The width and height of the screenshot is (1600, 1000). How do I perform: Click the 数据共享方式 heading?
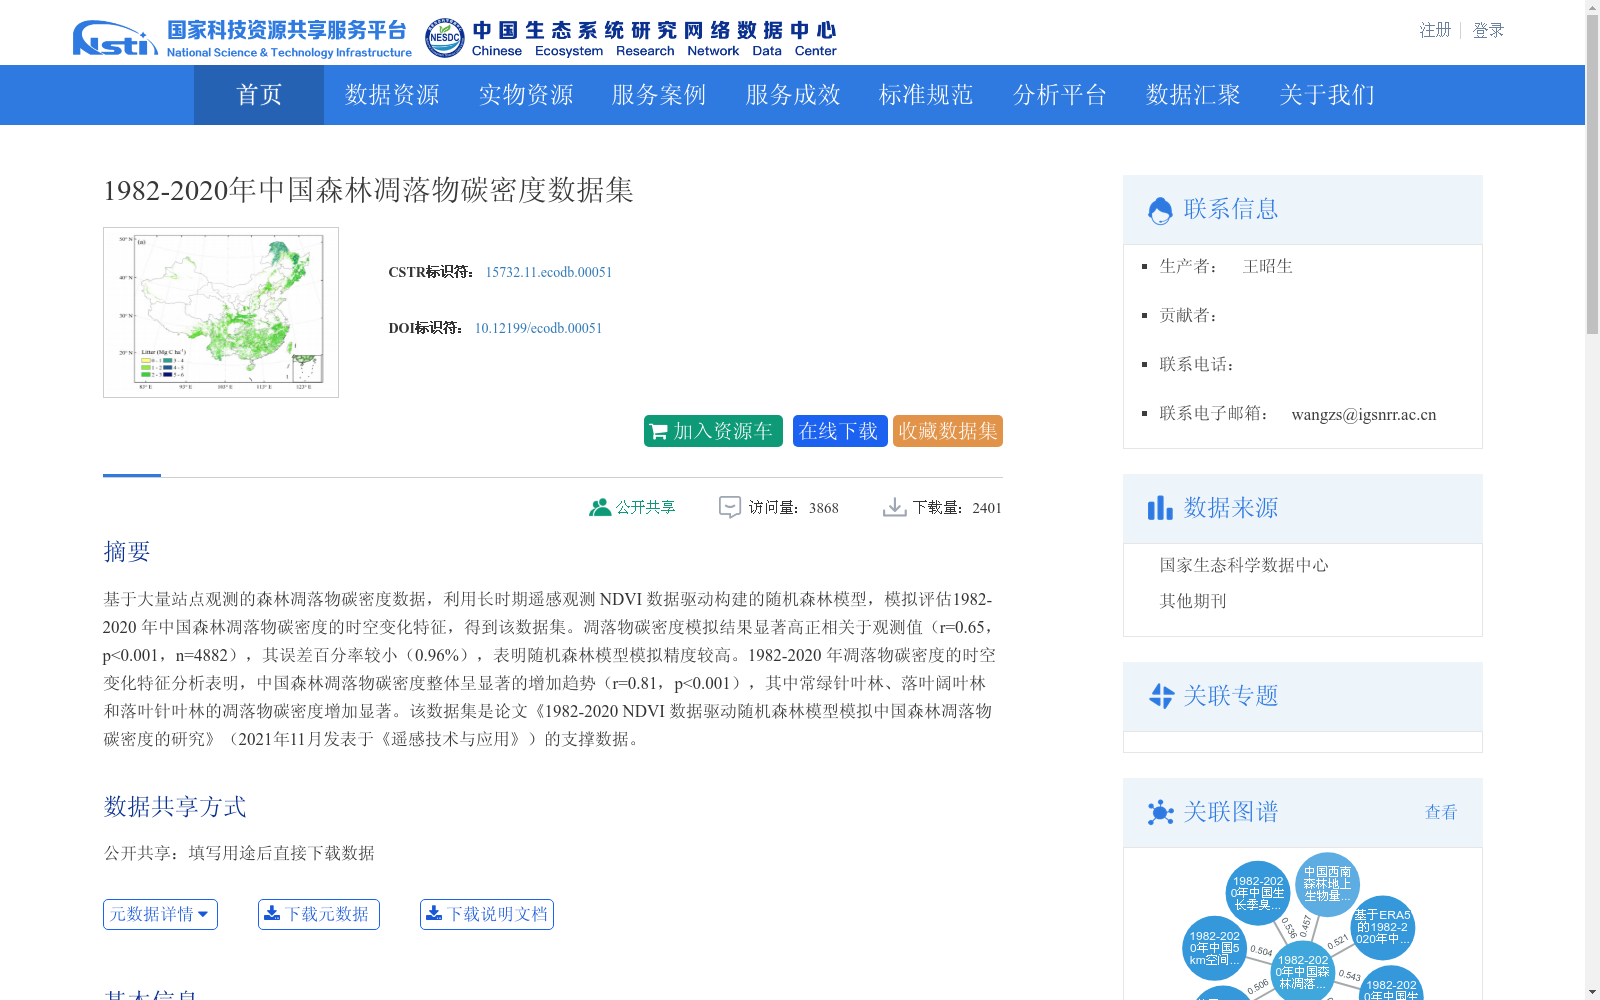(175, 807)
